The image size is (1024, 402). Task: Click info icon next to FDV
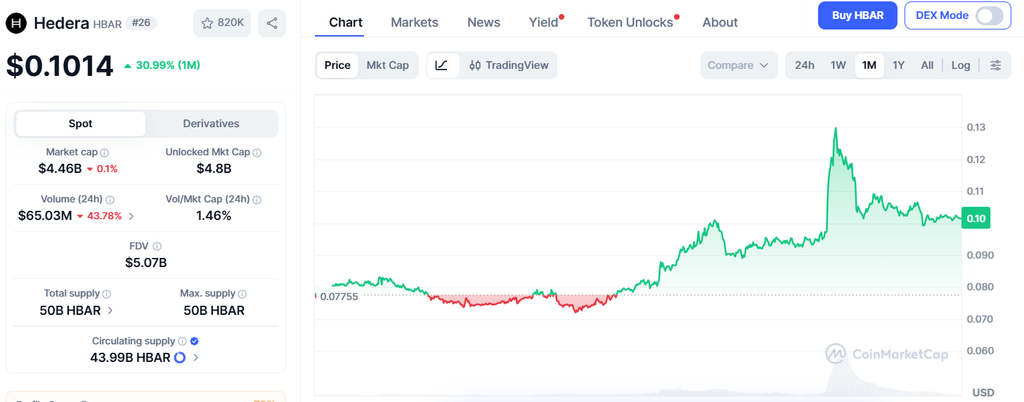[157, 247]
